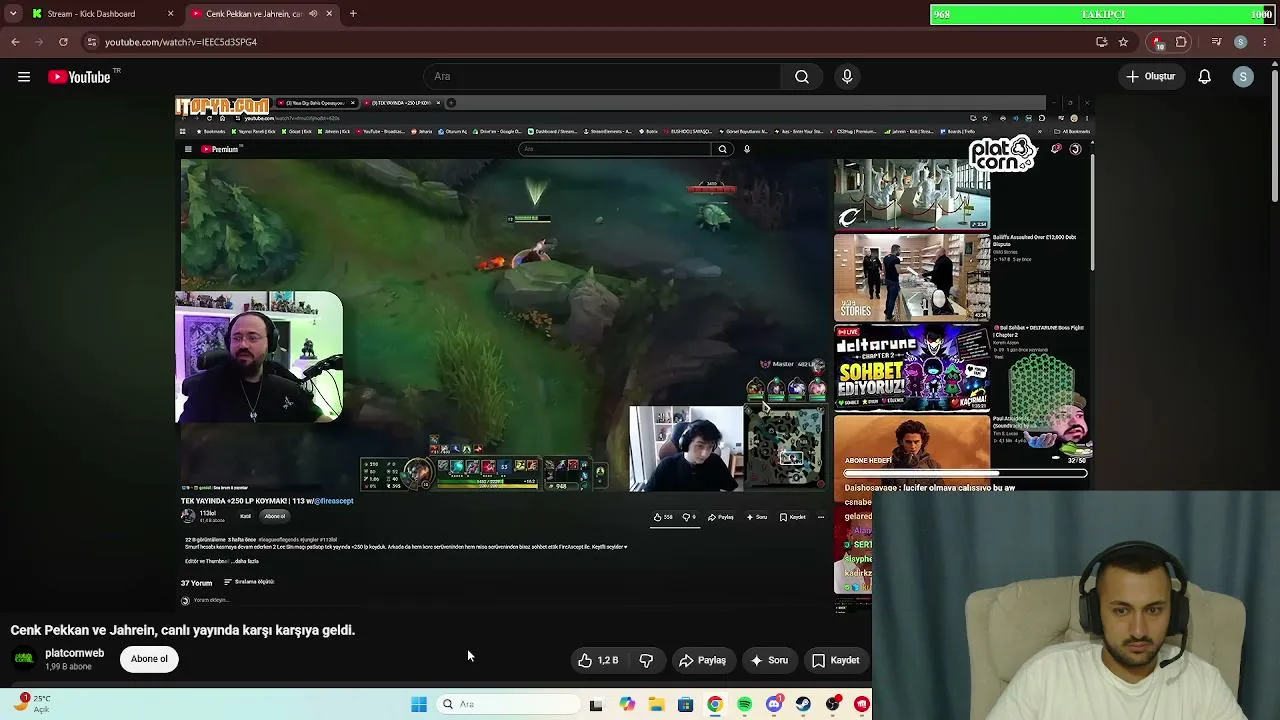Open the media controls icon in Chrome toolbar
1280x720 pixels.
(x=1216, y=42)
